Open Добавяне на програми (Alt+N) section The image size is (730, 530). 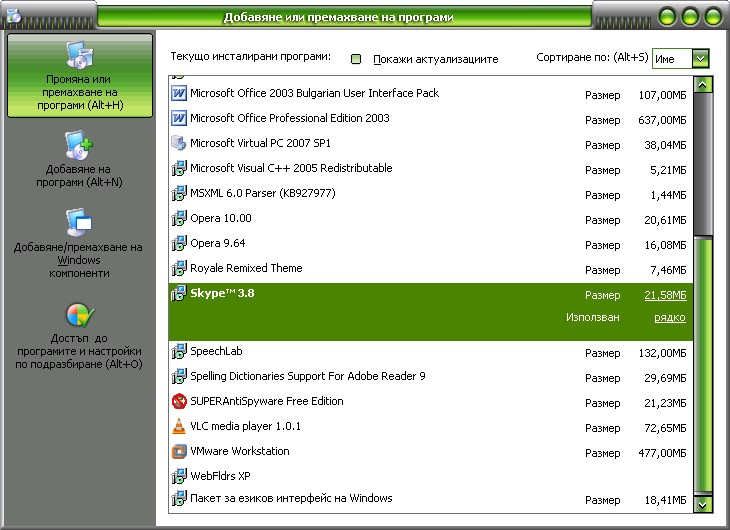[79, 159]
